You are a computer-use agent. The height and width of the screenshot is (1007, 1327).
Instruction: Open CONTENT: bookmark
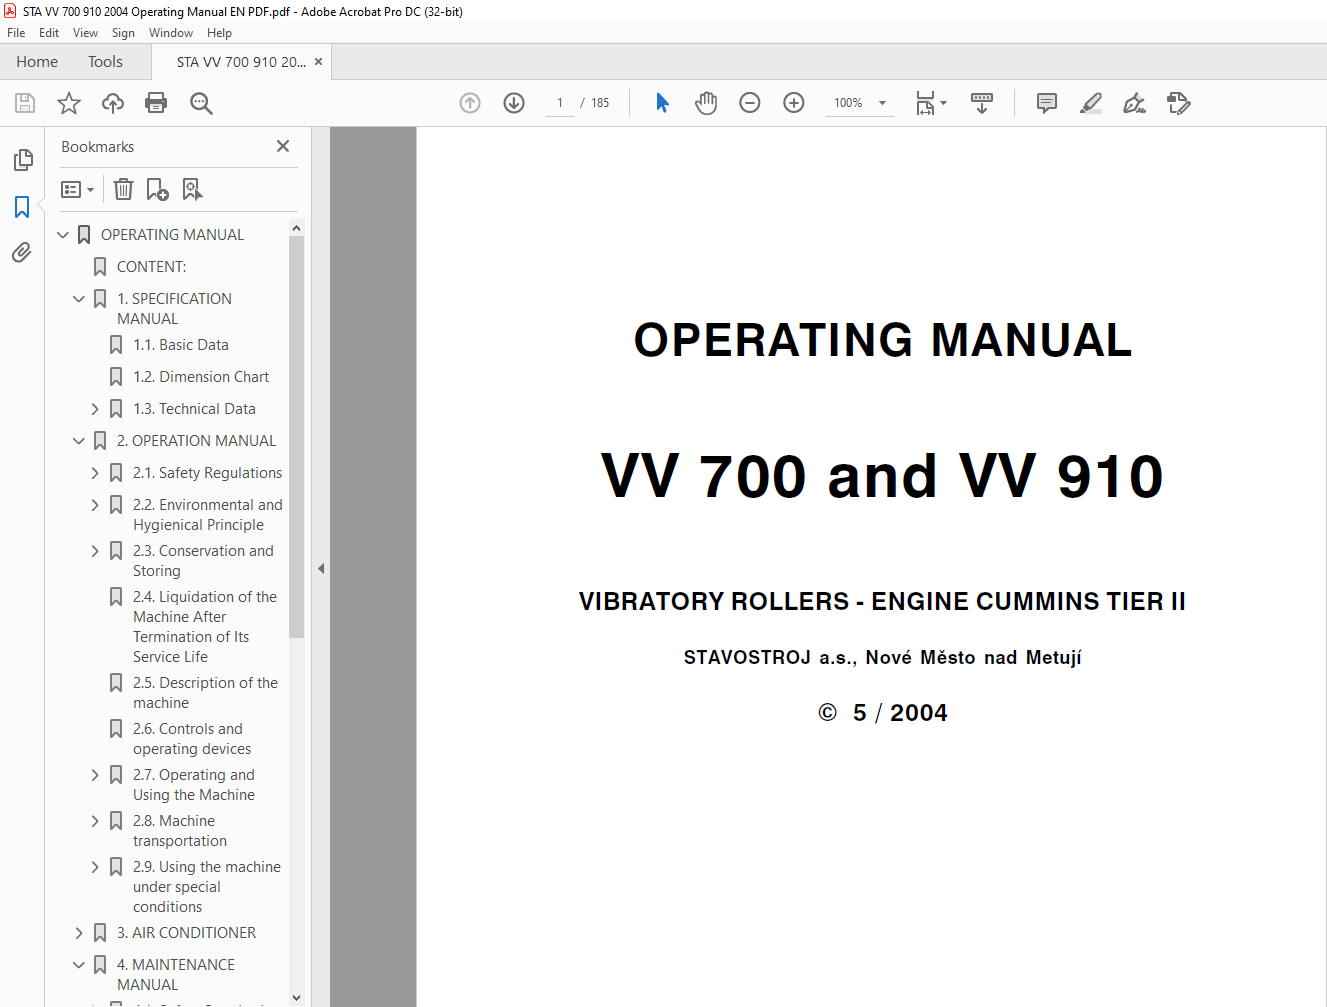tap(152, 267)
